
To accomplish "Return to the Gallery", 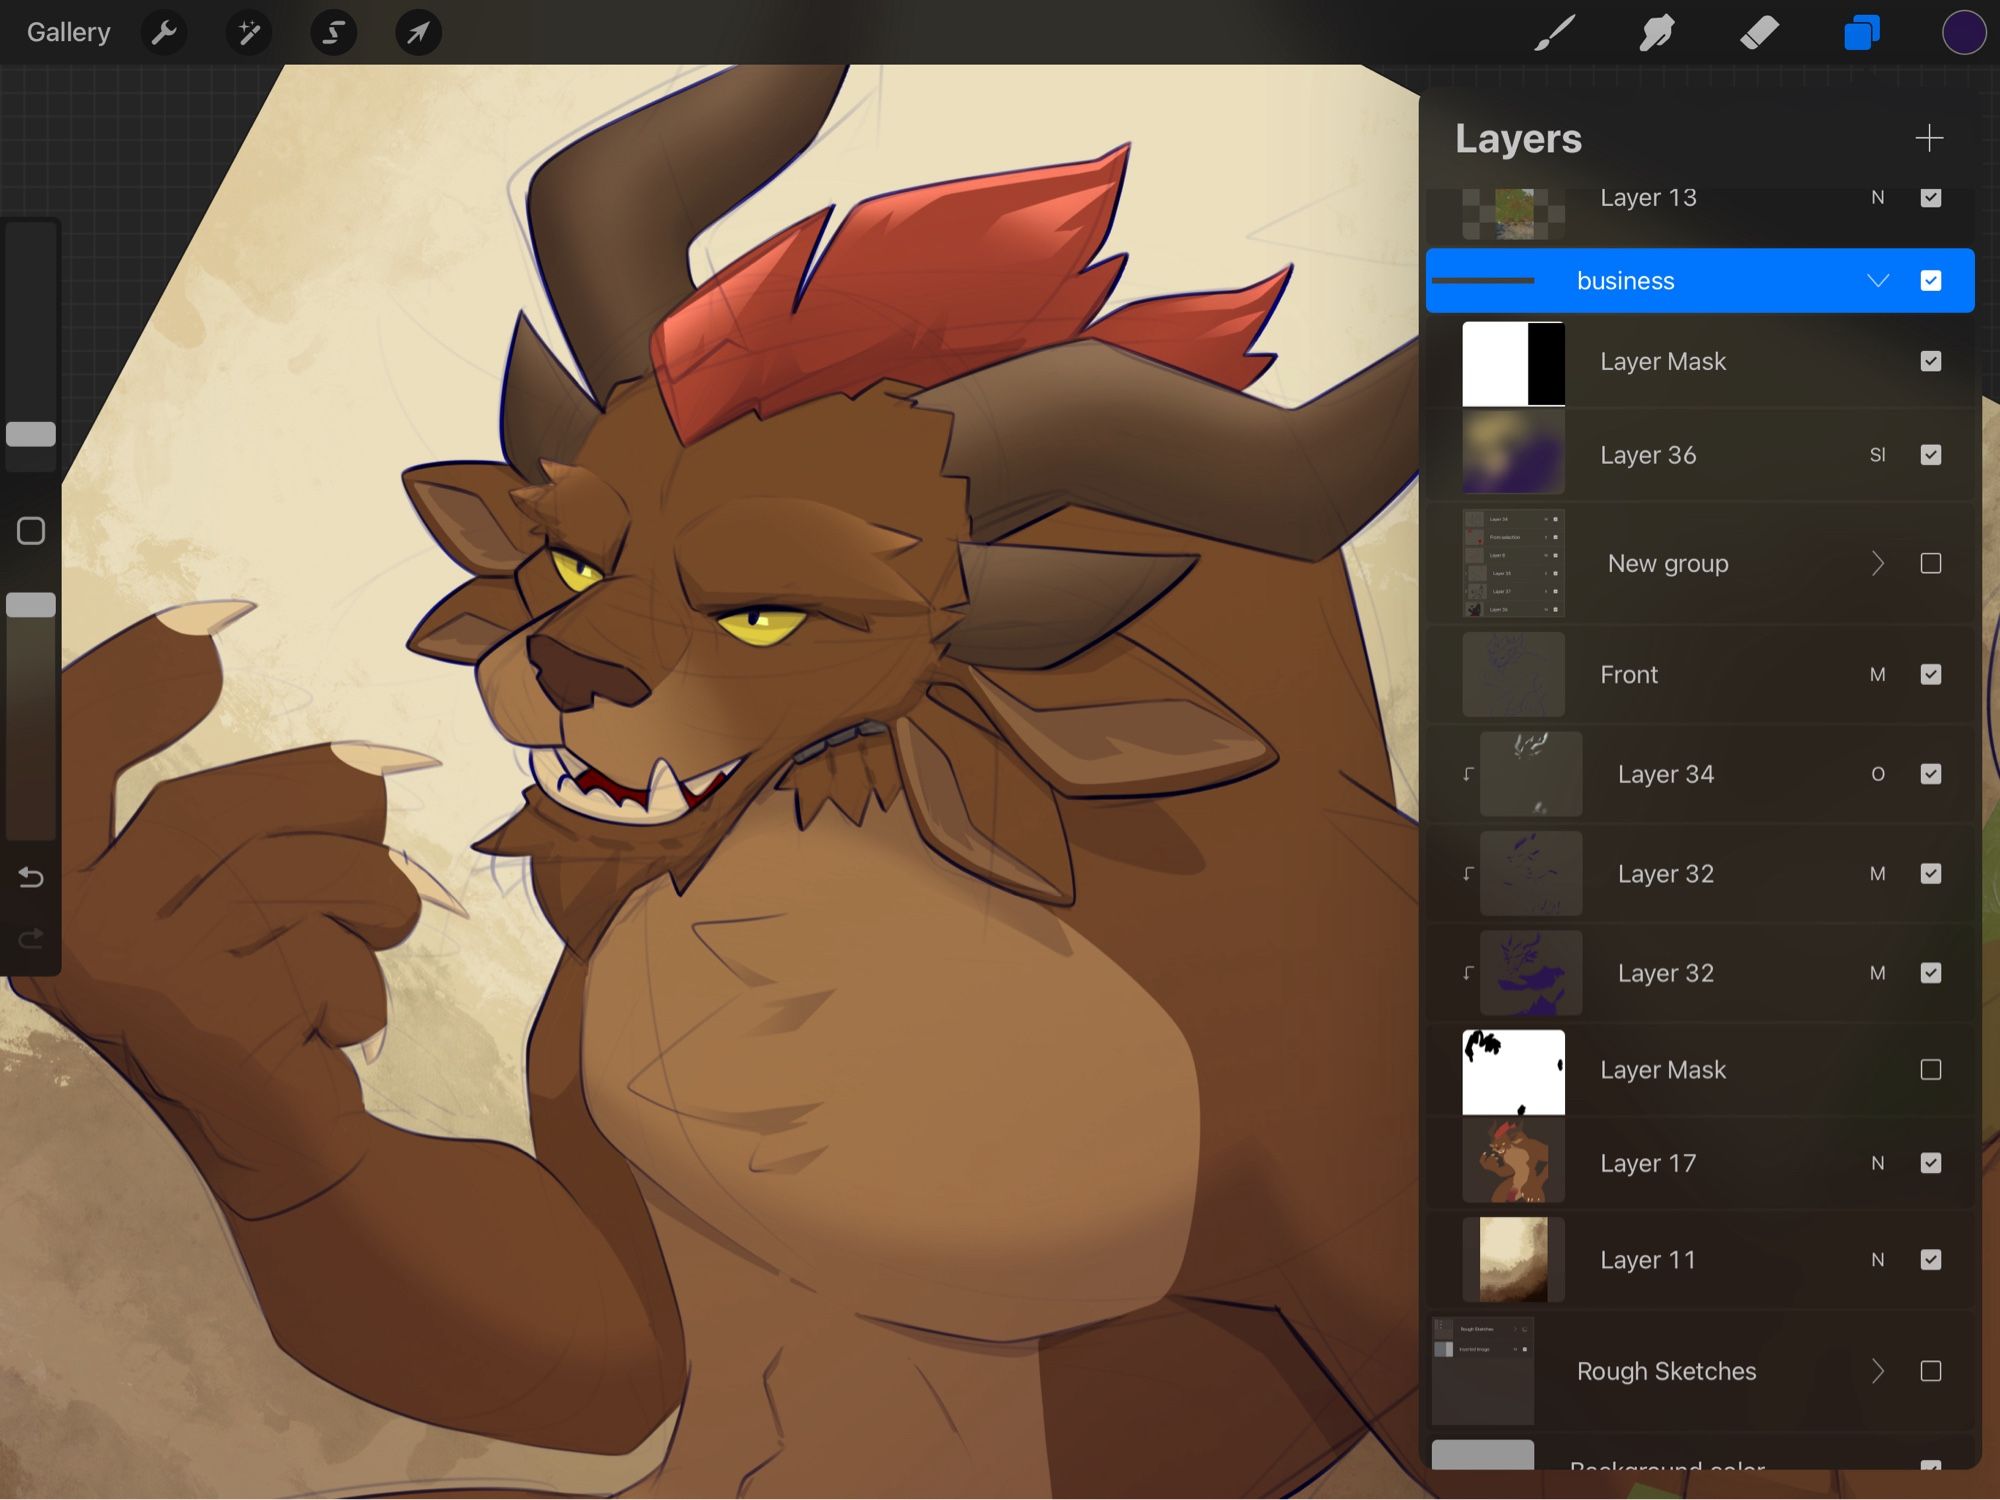I will [x=68, y=33].
